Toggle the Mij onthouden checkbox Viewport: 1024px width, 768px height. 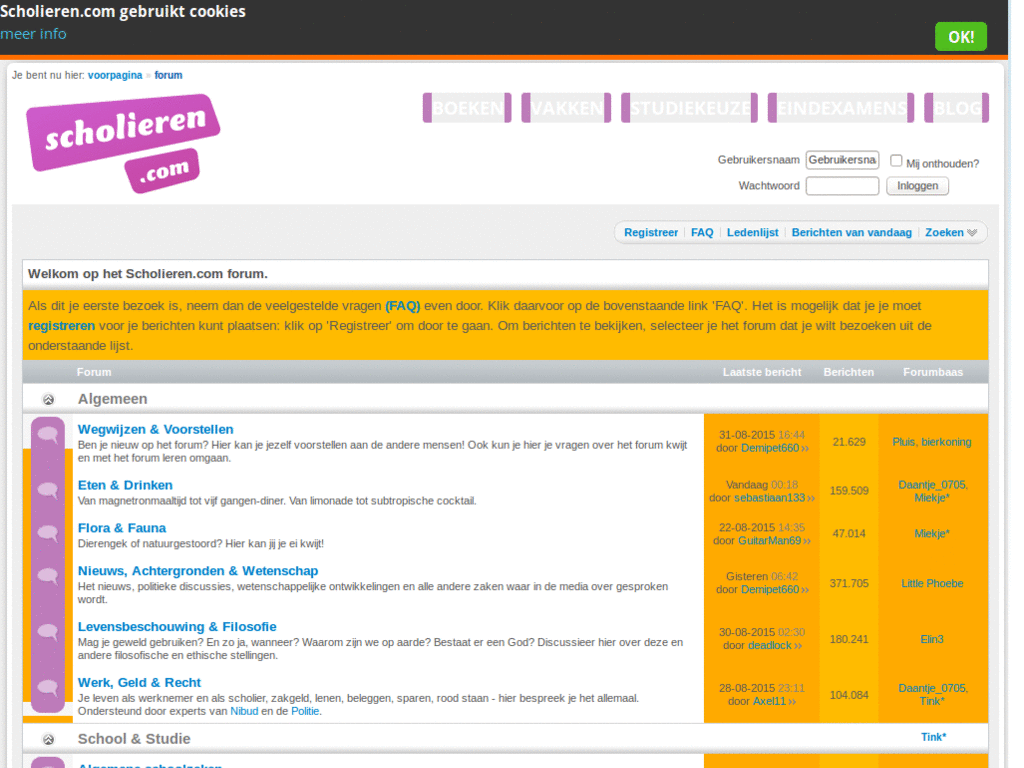click(x=896, y=161)
